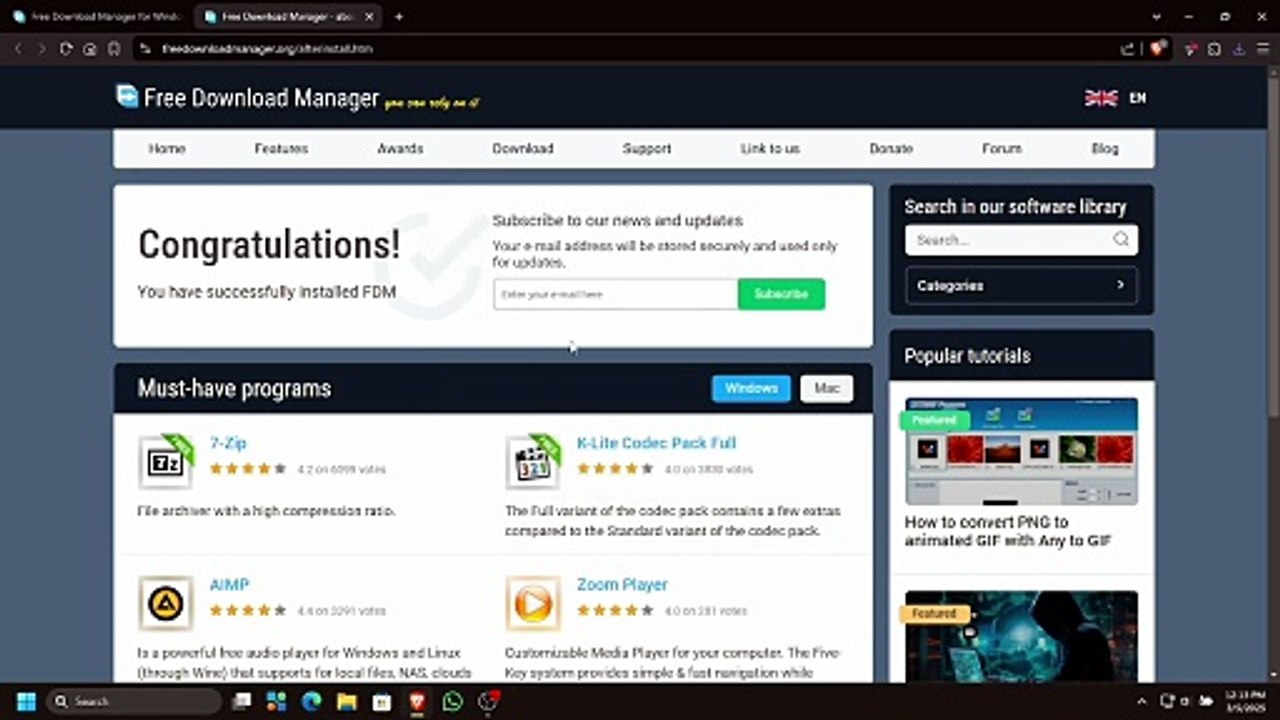1280x720 pixels.
Task: Reload the page with the refresh icon
Action: 66,48
